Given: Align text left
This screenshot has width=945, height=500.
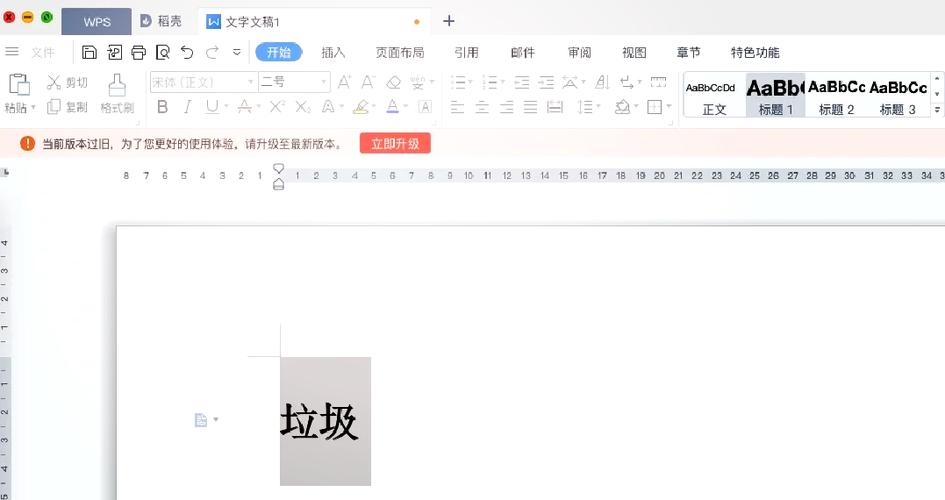Looking at the screenshot, I should pos(457,107).
